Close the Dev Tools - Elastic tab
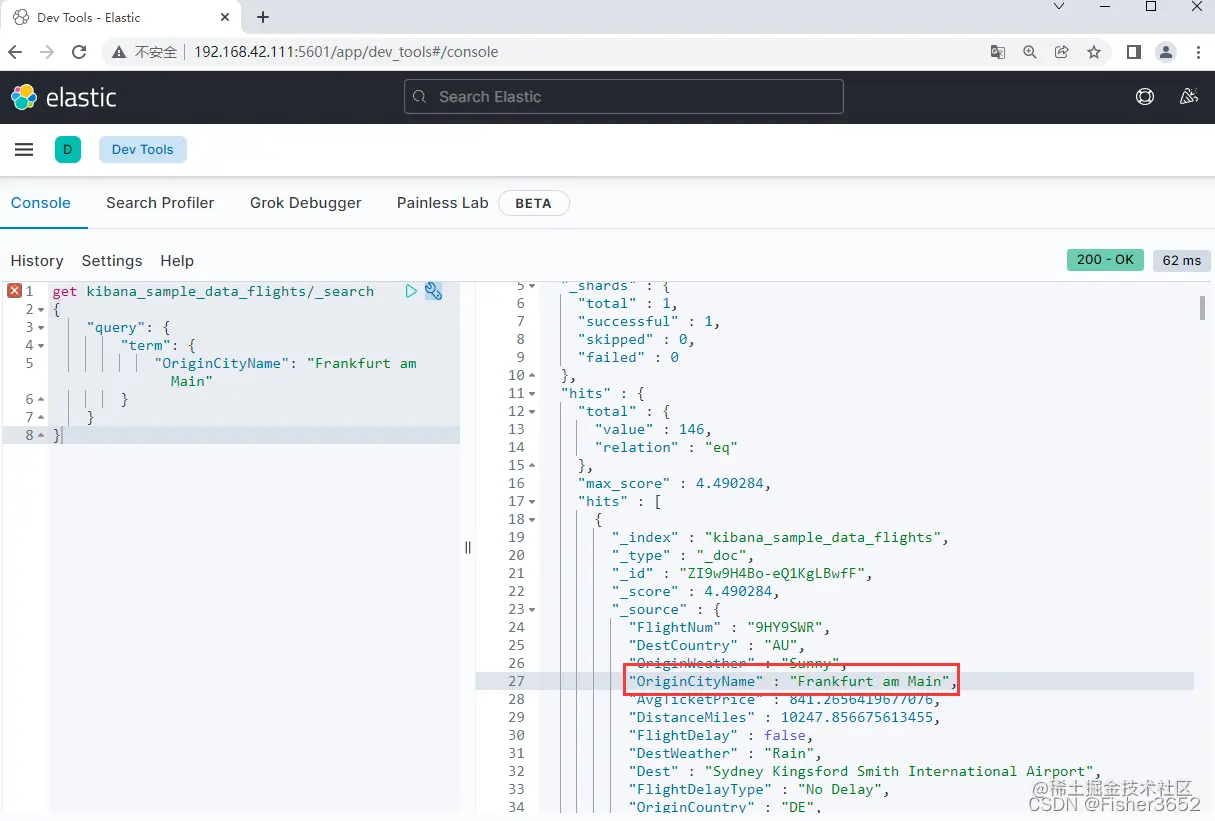 point(226,17)
